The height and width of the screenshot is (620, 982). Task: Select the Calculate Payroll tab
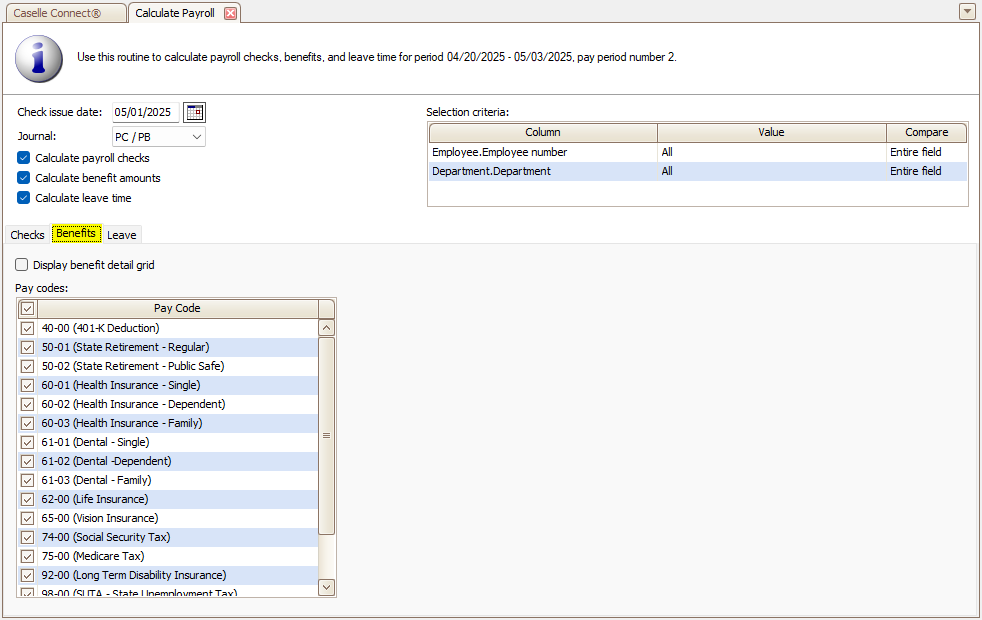[175, 13]
